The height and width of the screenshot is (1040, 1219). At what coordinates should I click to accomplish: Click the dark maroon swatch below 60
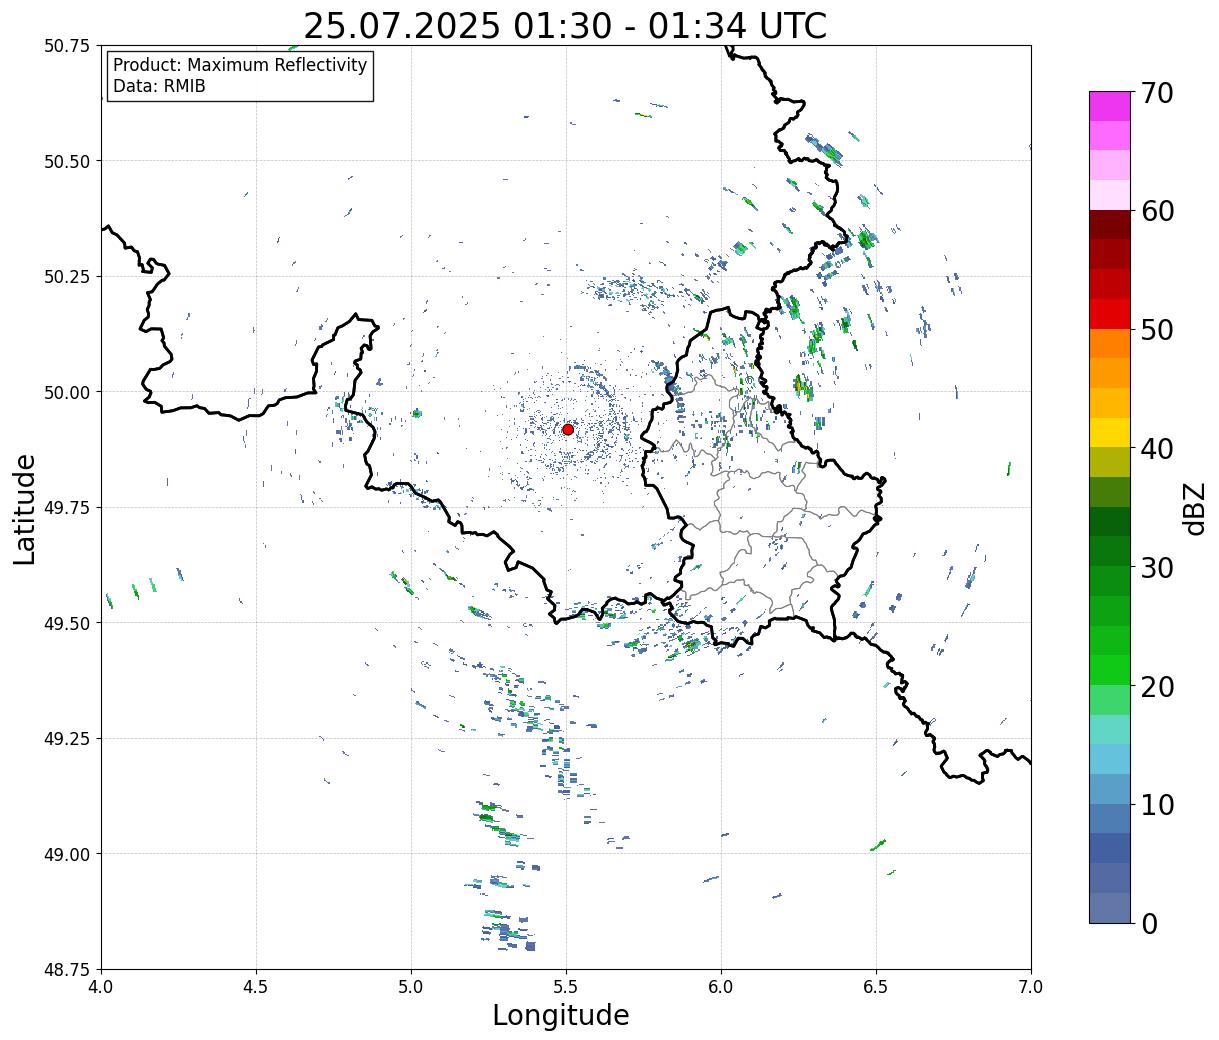coord(1110,225)
